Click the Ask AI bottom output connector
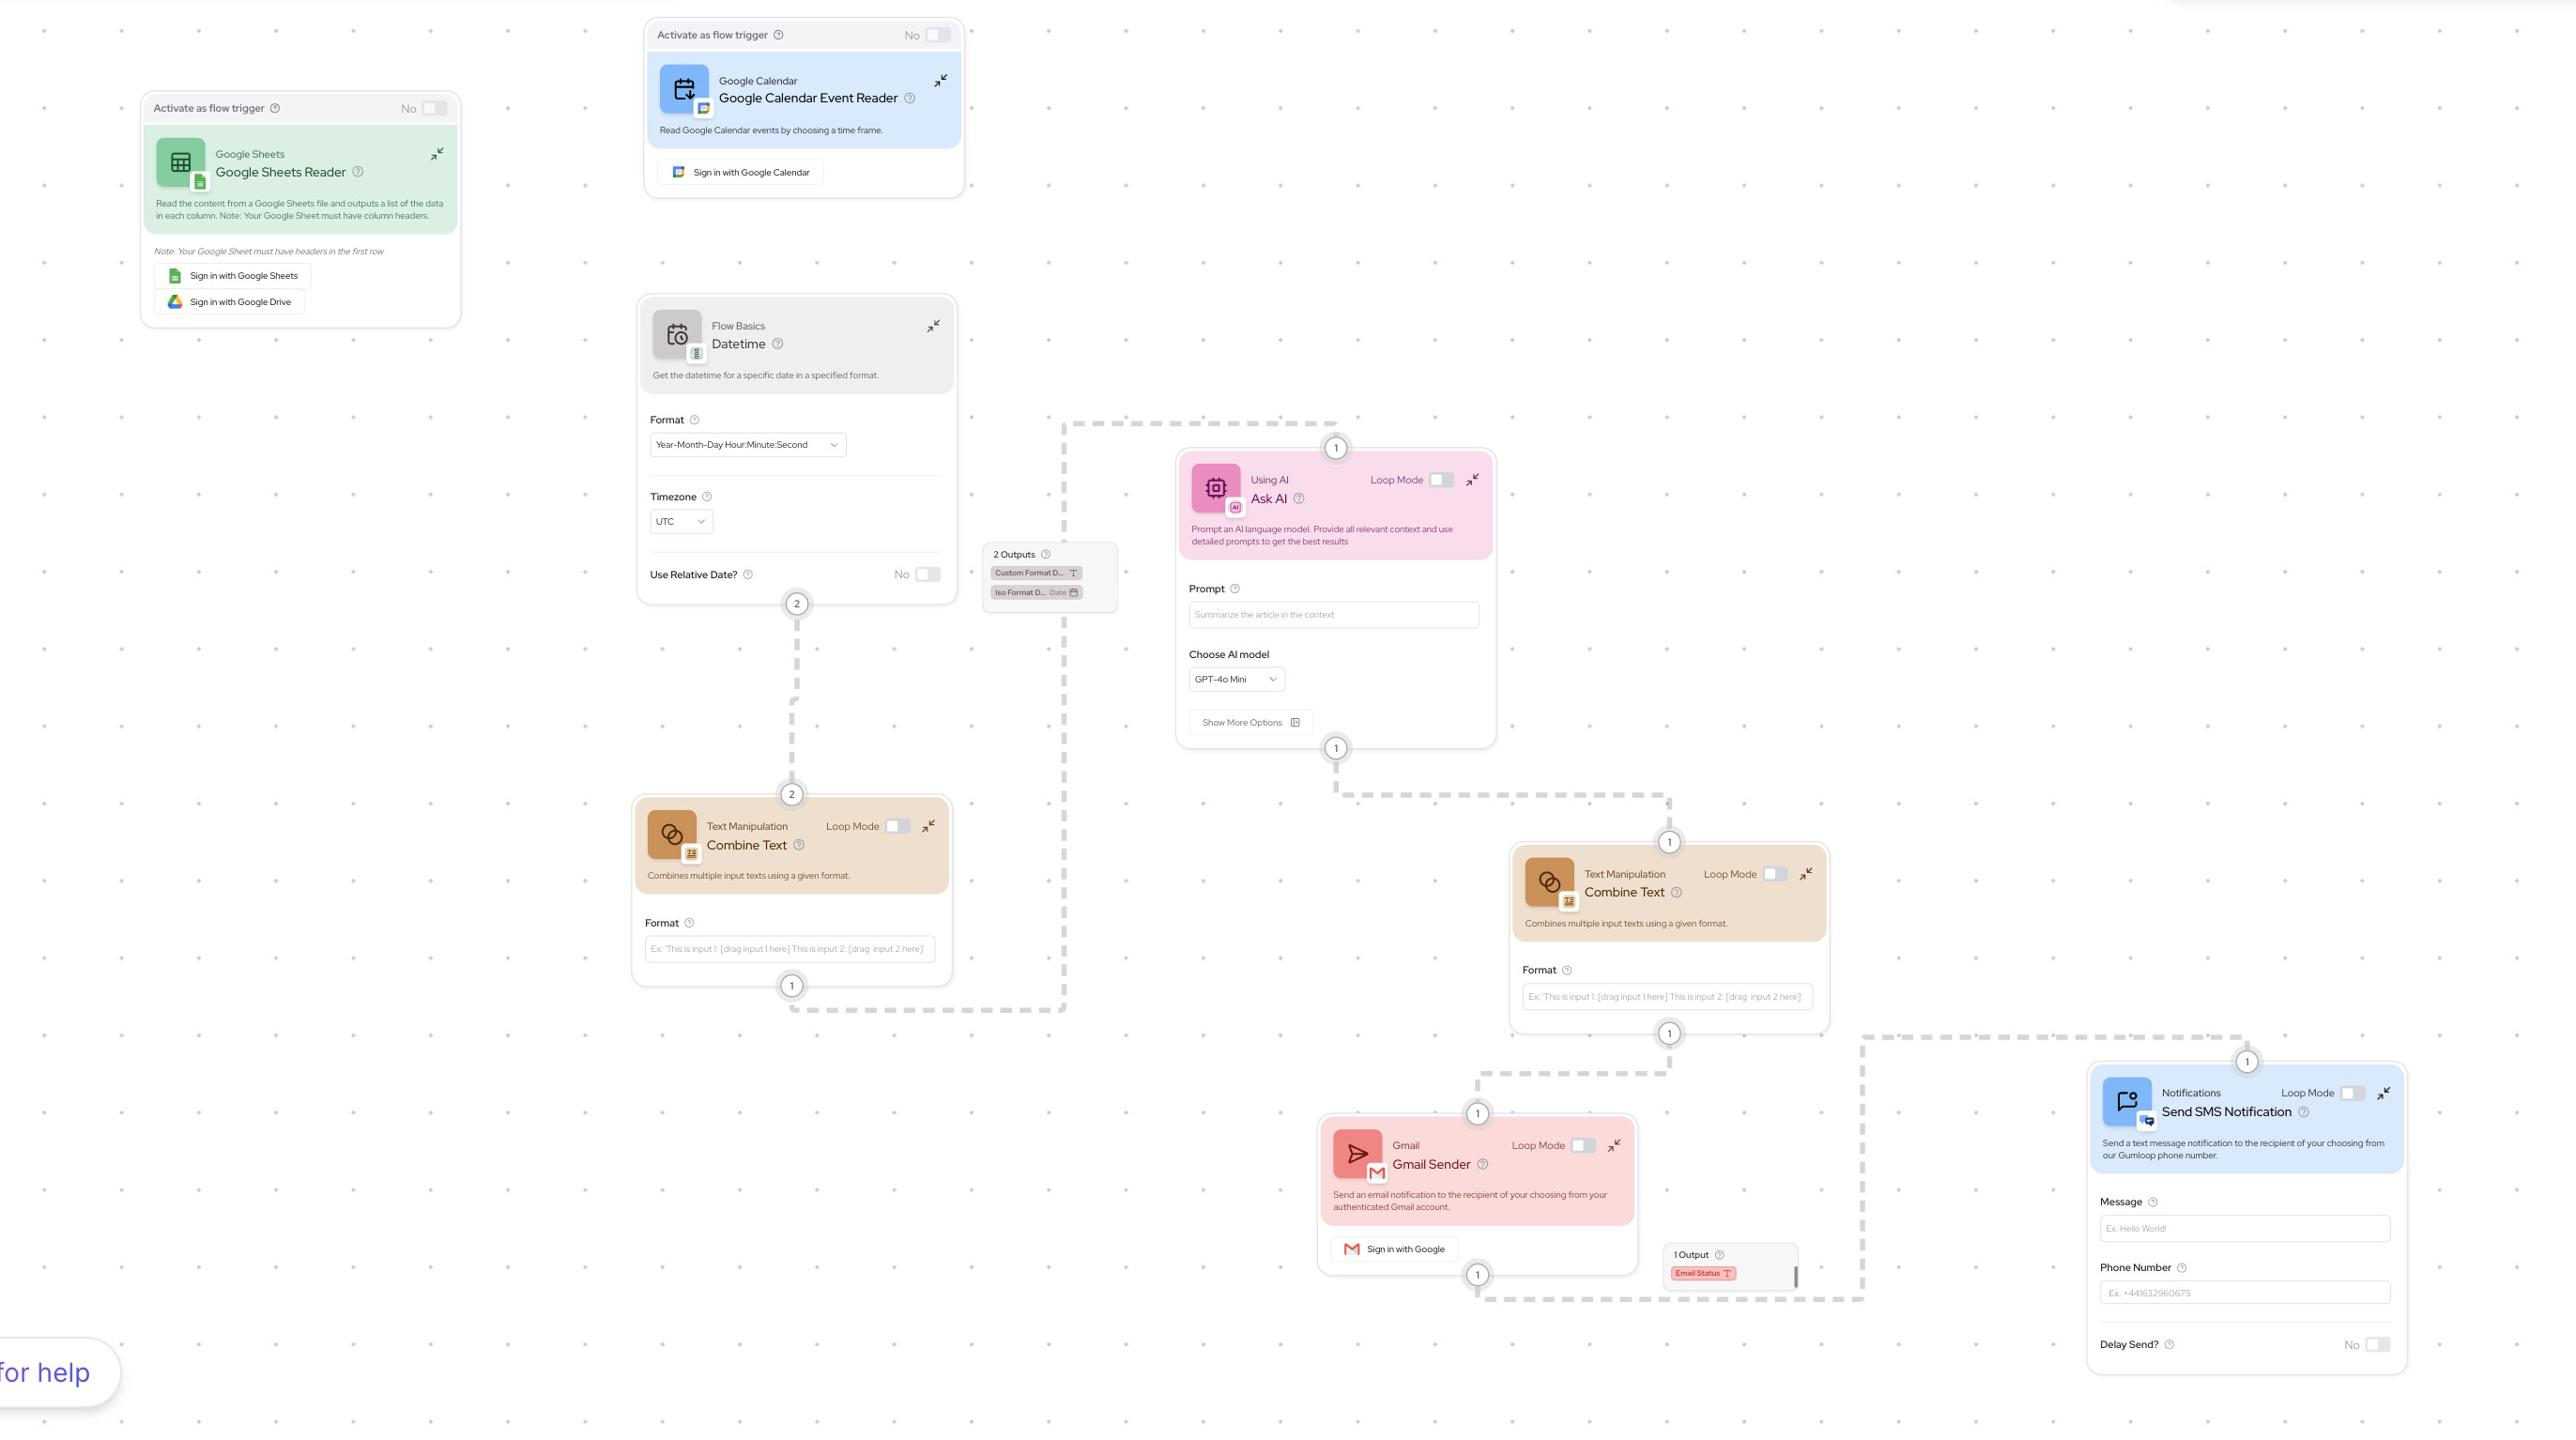 point(1335,748)
